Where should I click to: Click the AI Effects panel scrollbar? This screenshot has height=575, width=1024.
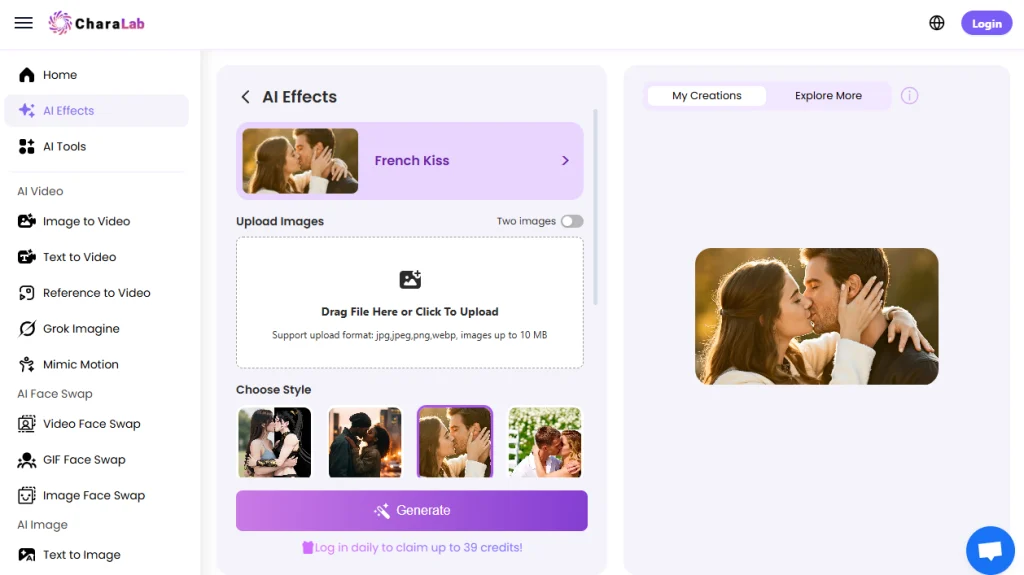595,207
